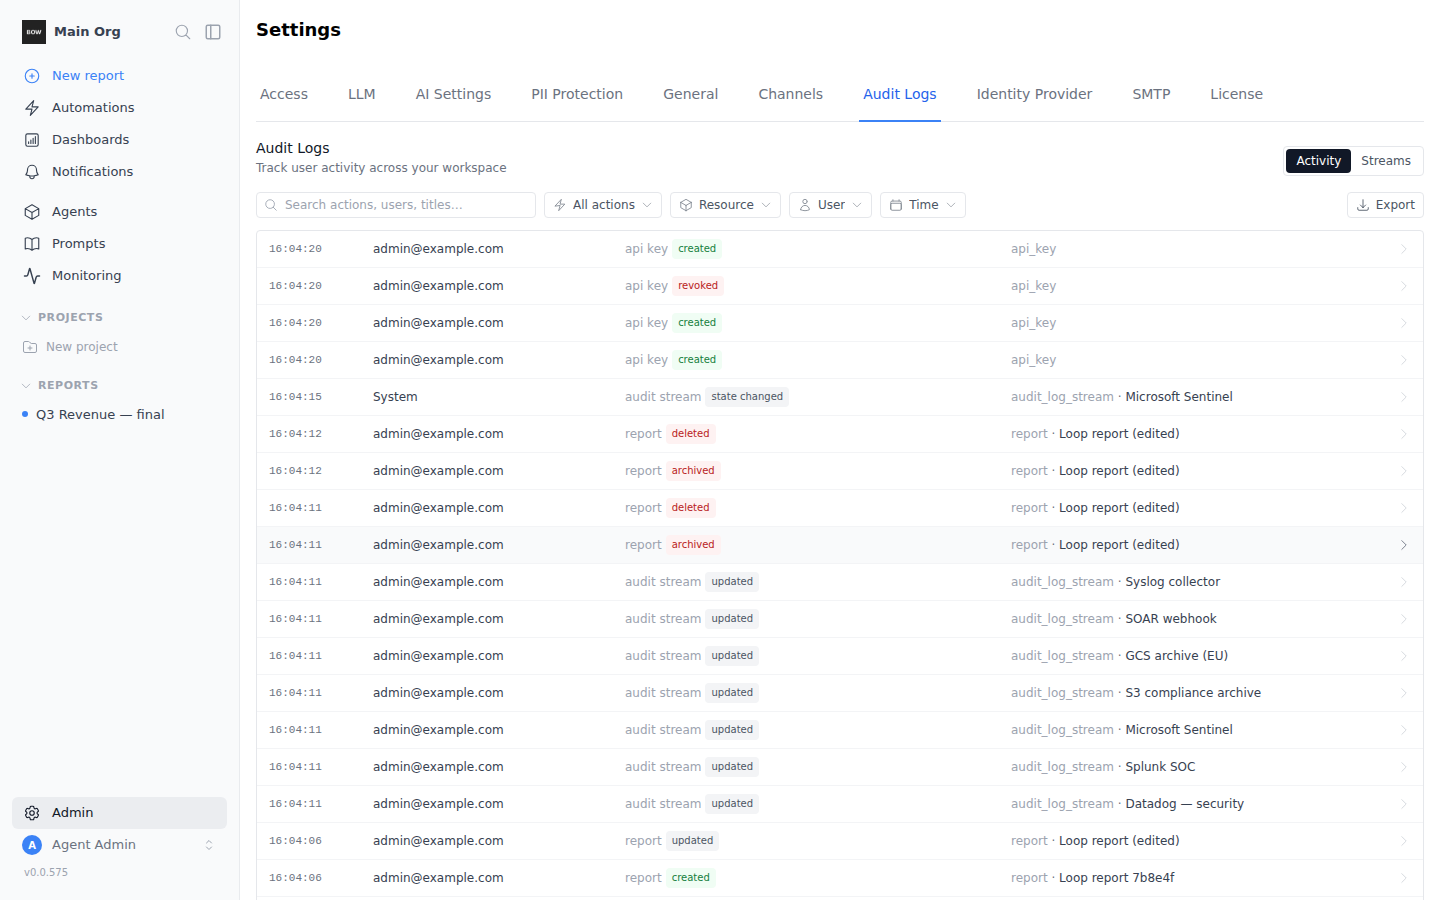Viewport: 1440px width, 900px height.
Task: Click the Monitoring pulse icon
Action: pyautogui.click(x=32, y=276)
